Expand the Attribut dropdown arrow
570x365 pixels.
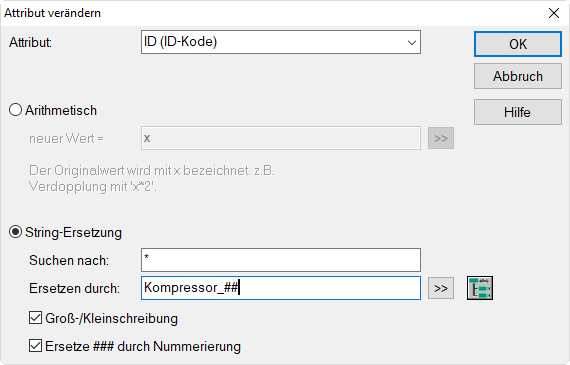(412, 43)
